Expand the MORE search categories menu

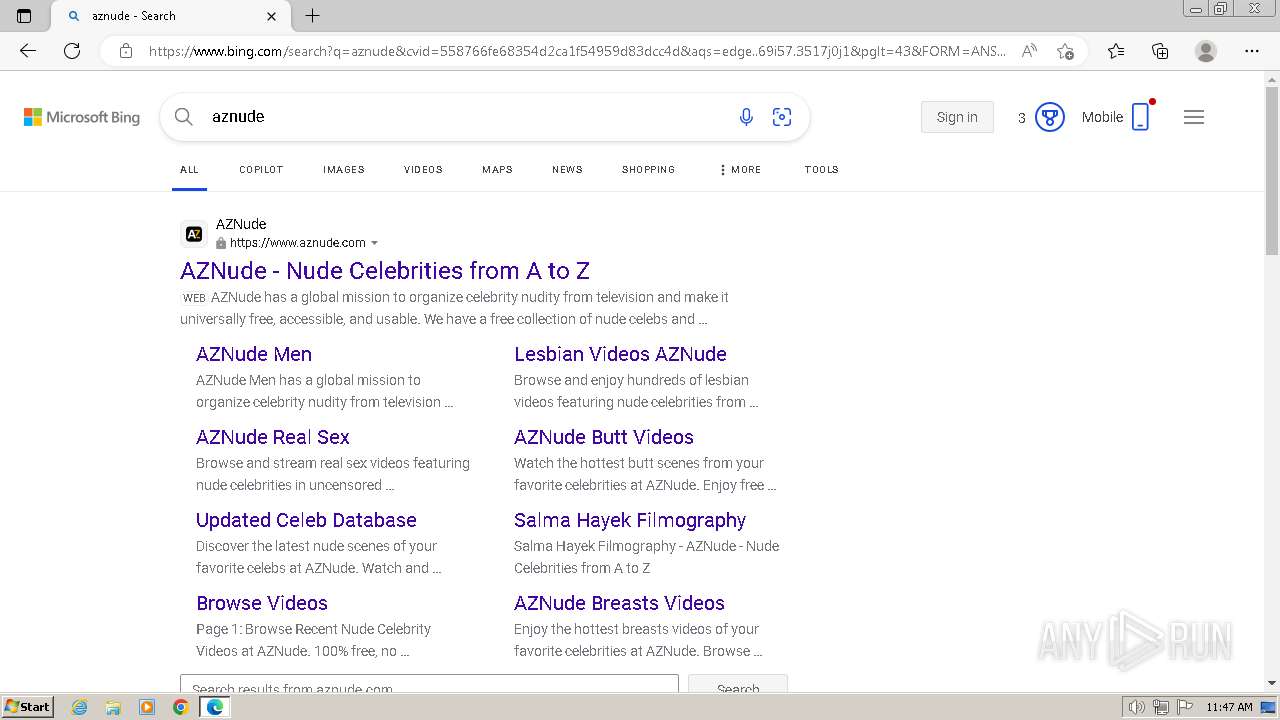pos(740,170)
